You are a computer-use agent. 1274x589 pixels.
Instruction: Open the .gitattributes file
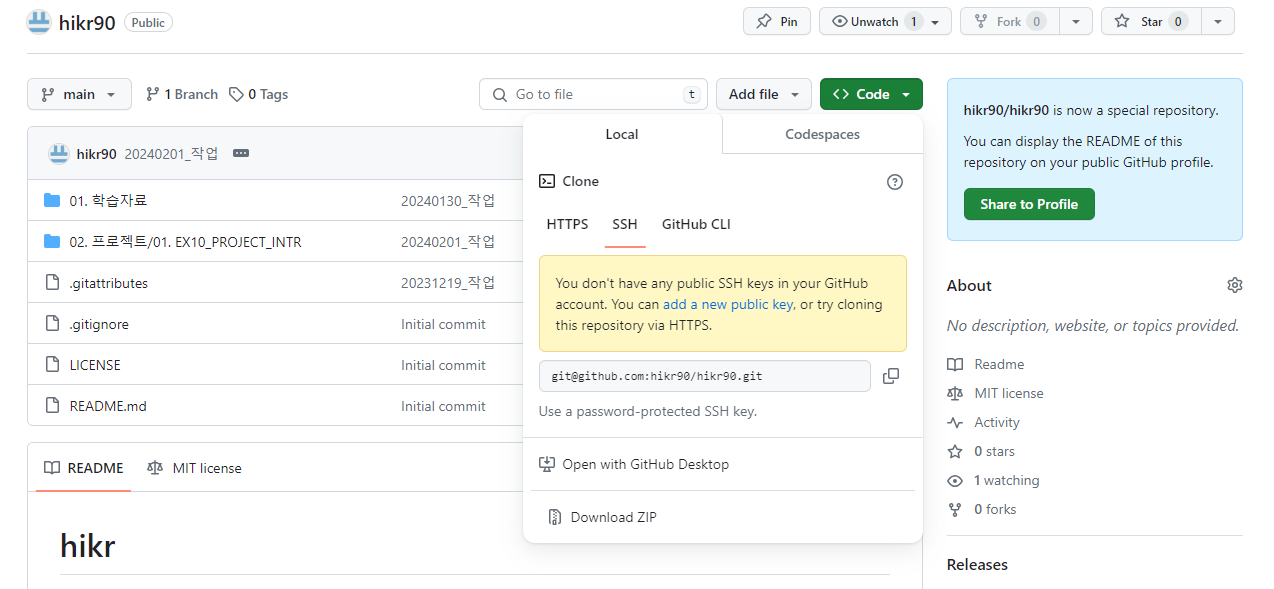click(109, 283)
